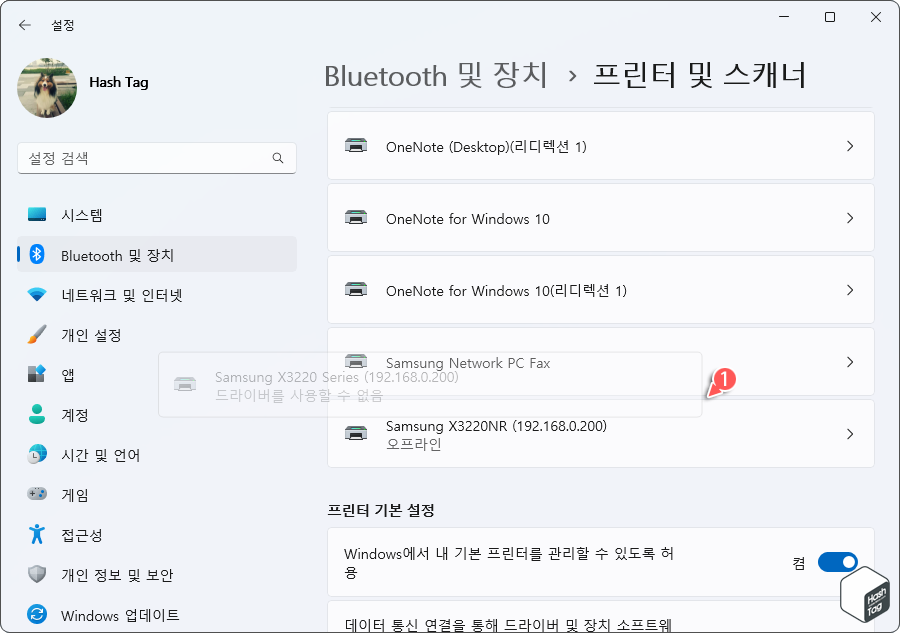Select the 시스템 icon in the sidebar
The width and height of the screenshot is (900, 633).
[x=35, y=214]
